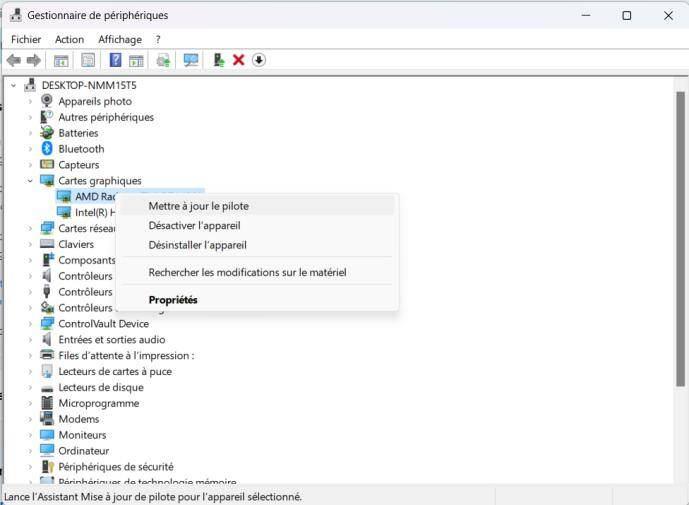Open the ? help menu
Screen dimensions: 689x505
tap(158, 39)
